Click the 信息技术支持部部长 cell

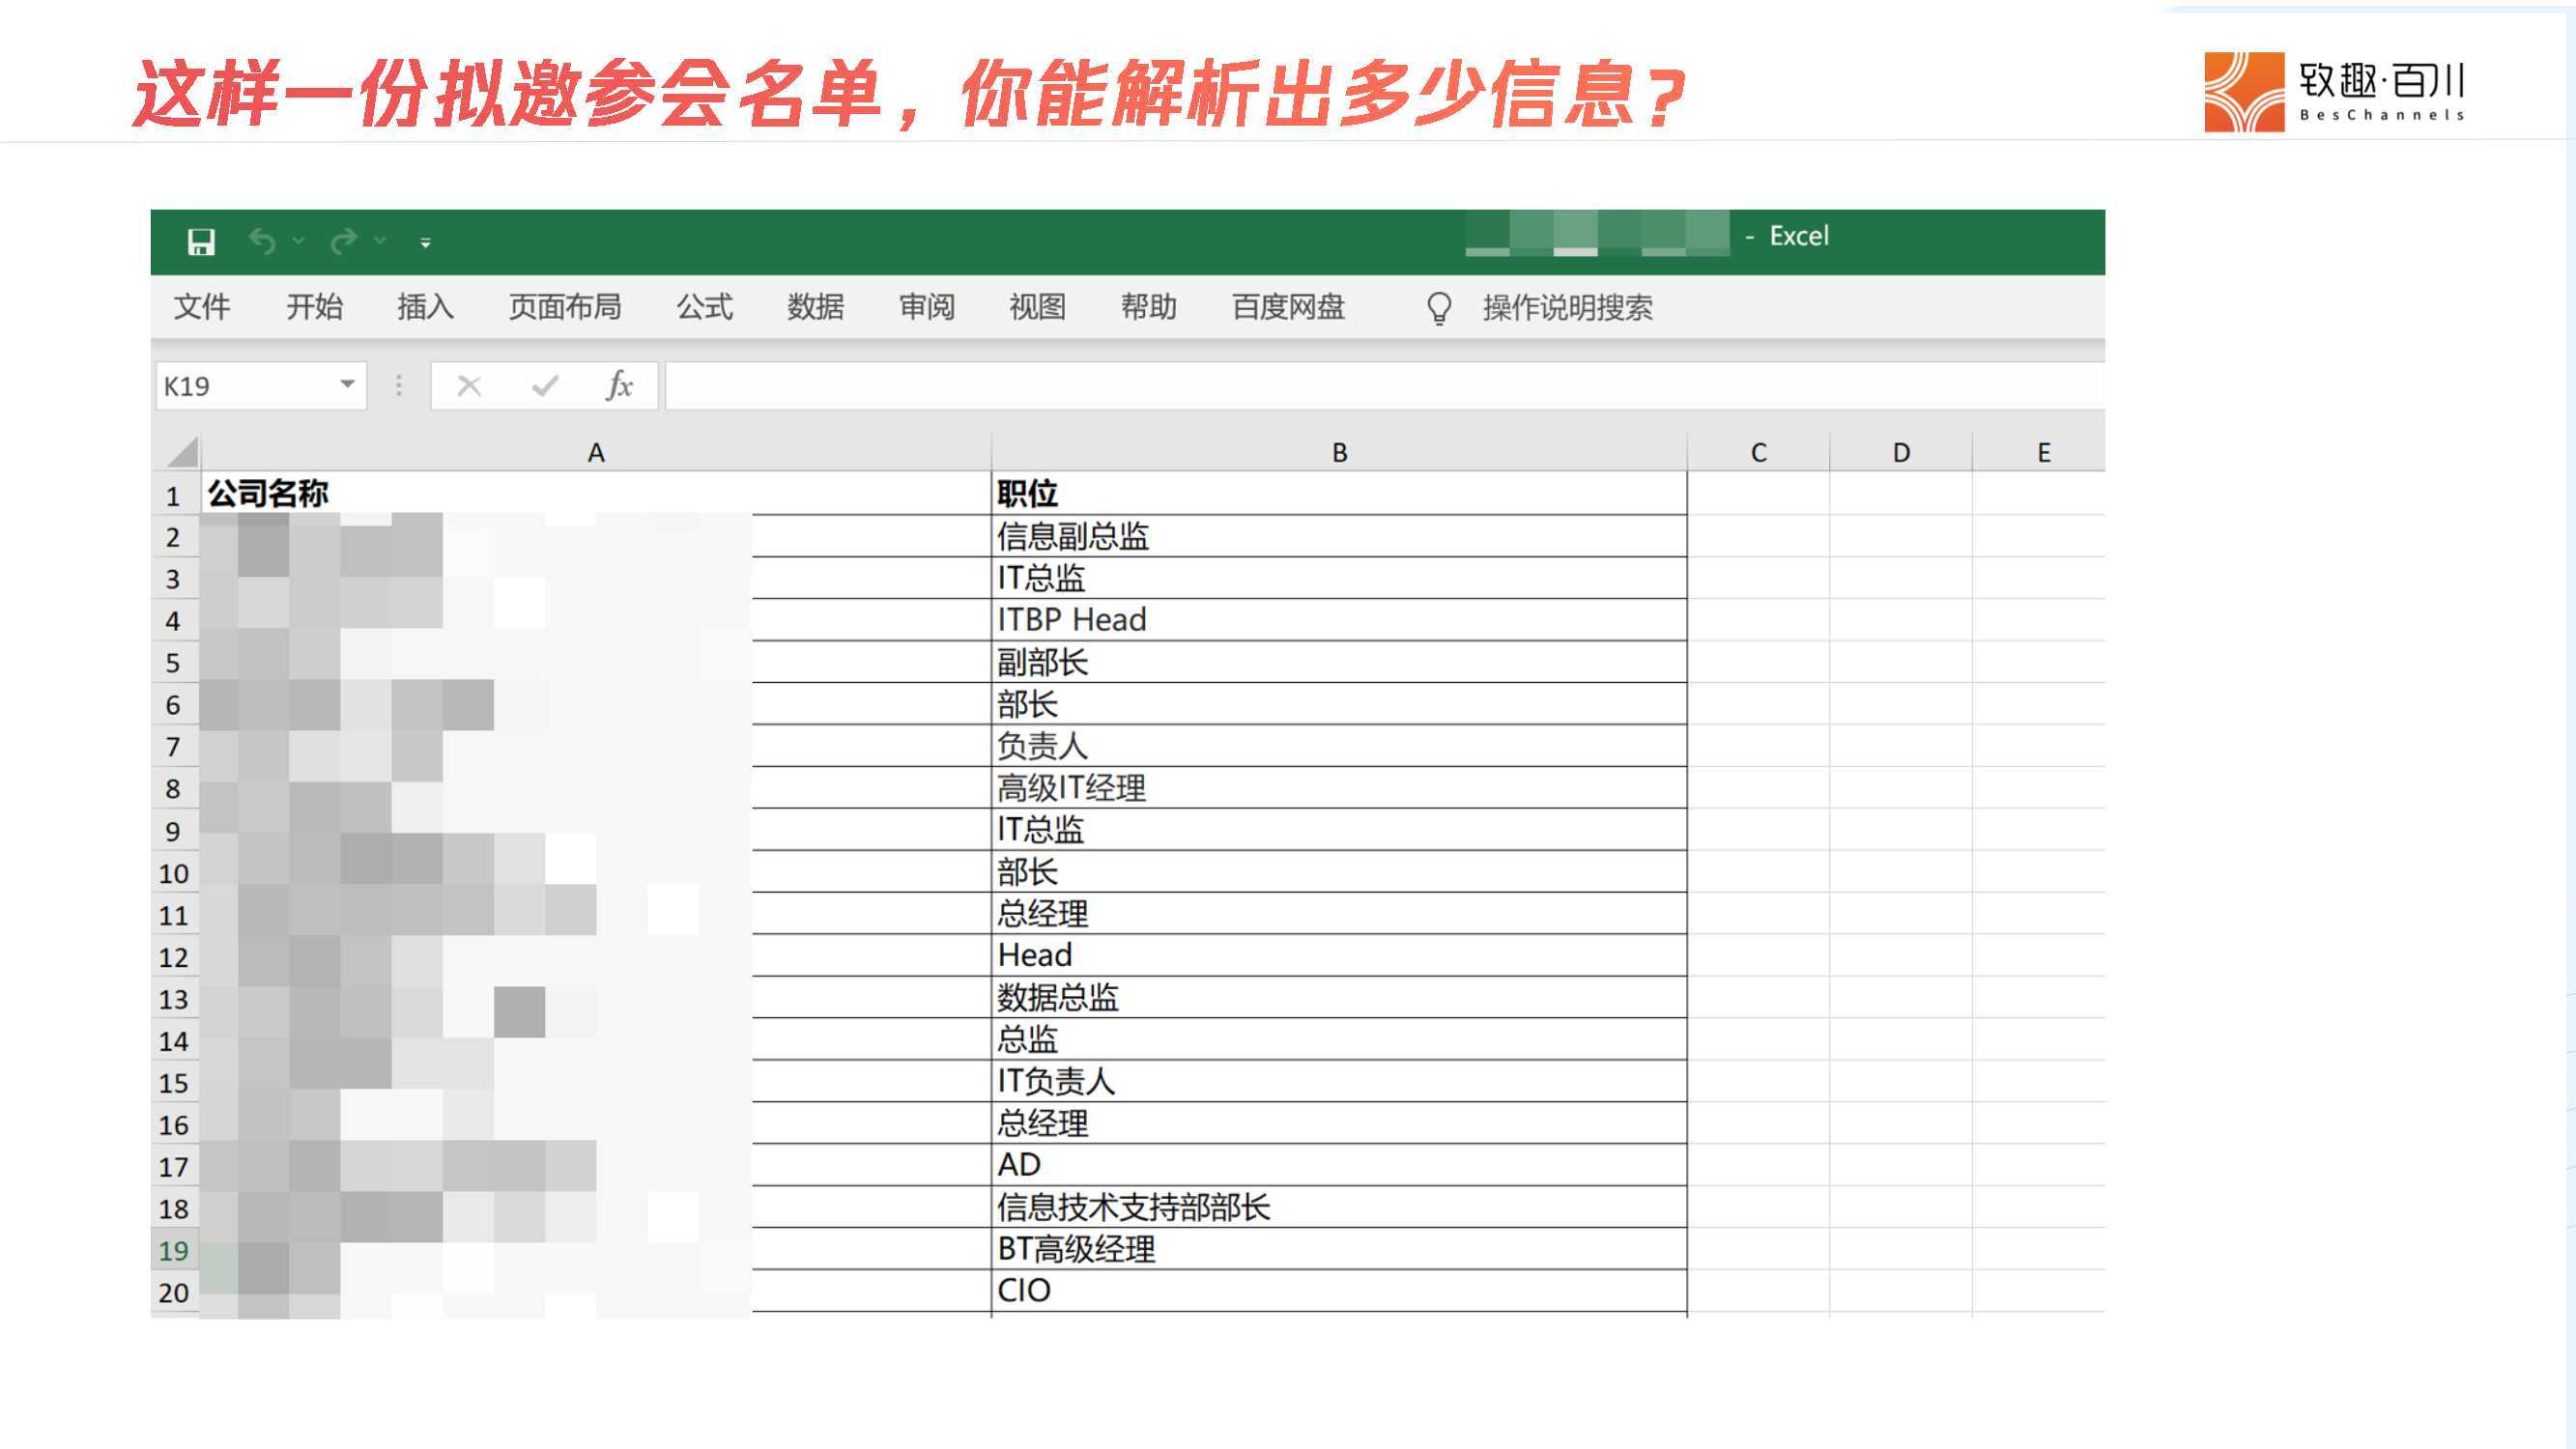[x=1339, y=1207]
